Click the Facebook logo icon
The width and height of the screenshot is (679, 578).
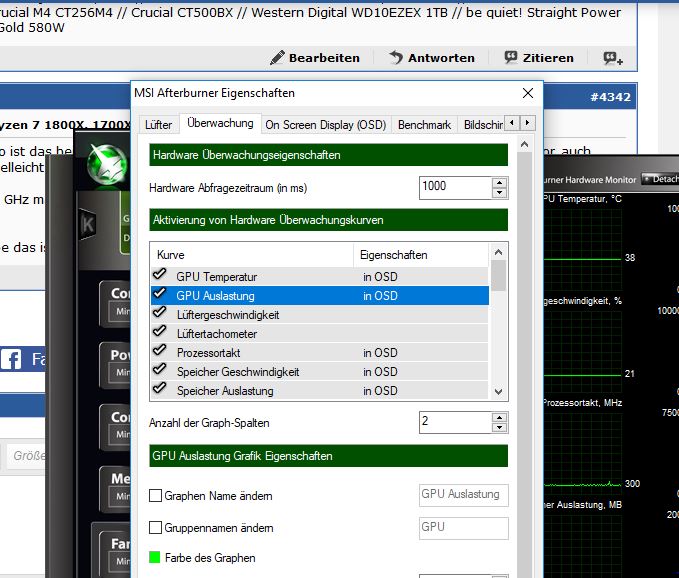11,359
